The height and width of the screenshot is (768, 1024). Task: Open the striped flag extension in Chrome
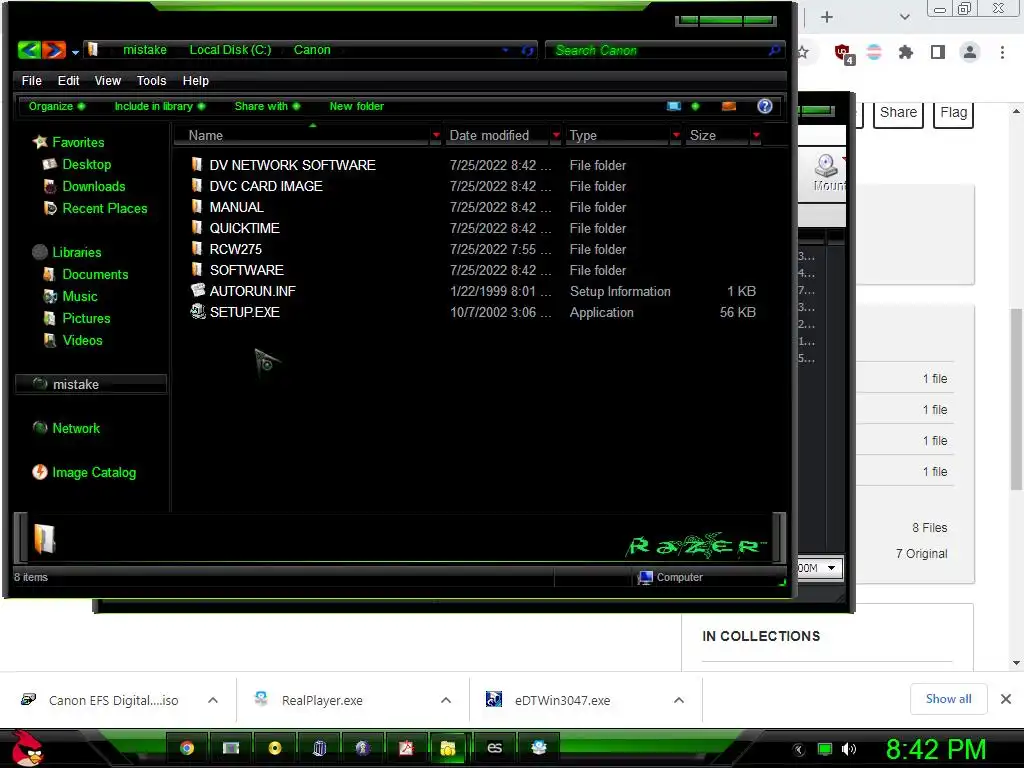click(x=874, y=52)
